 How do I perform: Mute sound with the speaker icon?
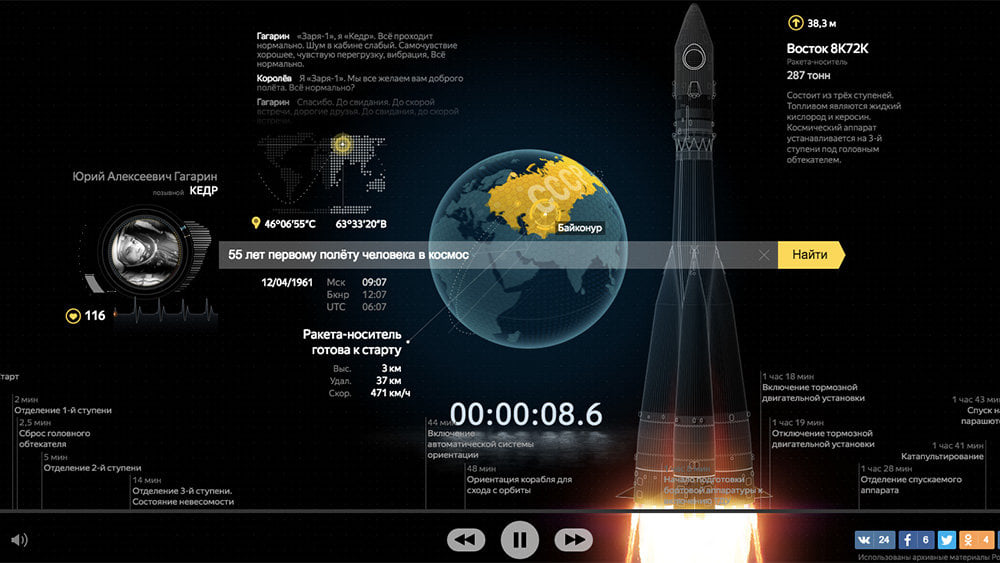coord(18,540)
